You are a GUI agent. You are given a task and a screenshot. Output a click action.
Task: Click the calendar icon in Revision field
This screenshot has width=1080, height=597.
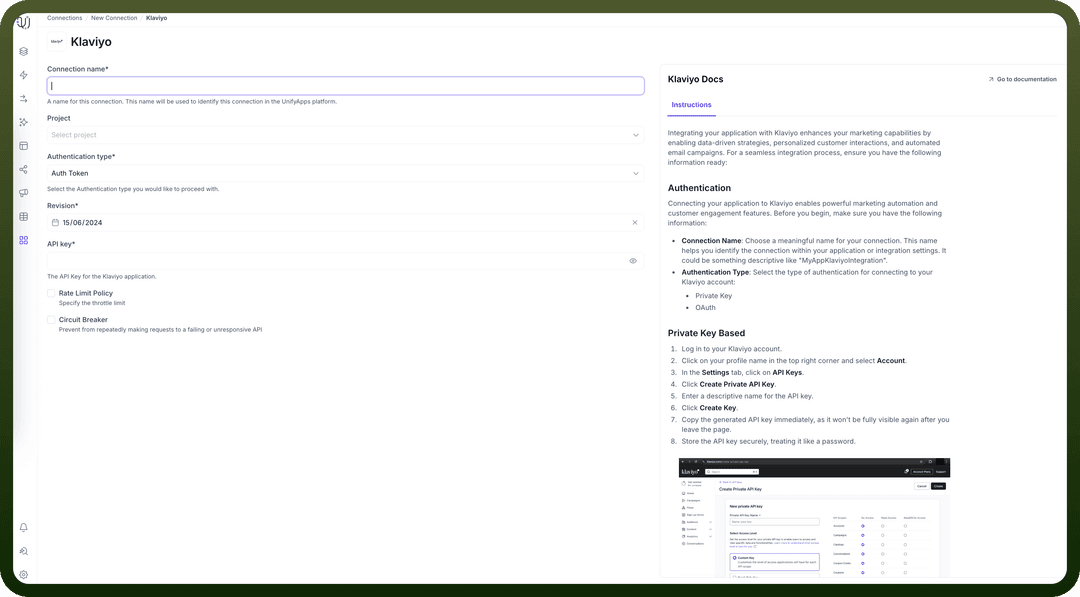55,222
